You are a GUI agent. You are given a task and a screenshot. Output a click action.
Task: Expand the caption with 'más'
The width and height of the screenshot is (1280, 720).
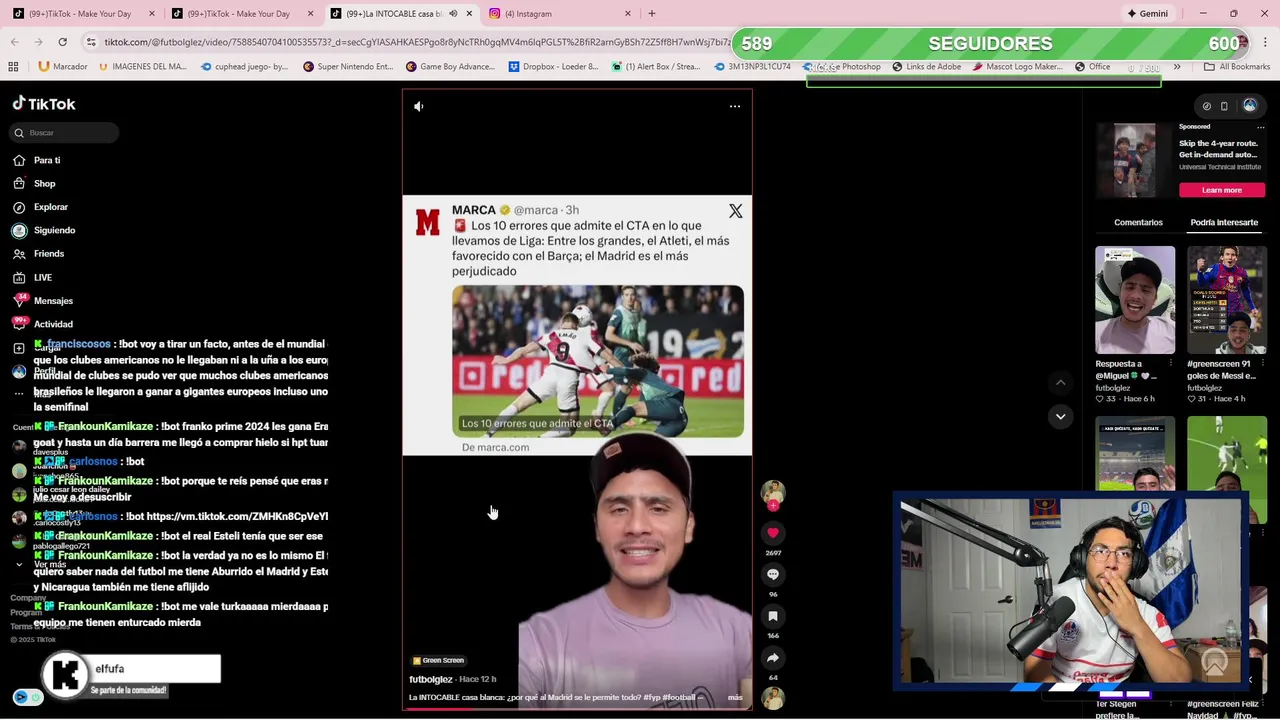click(x=735, y=698)
